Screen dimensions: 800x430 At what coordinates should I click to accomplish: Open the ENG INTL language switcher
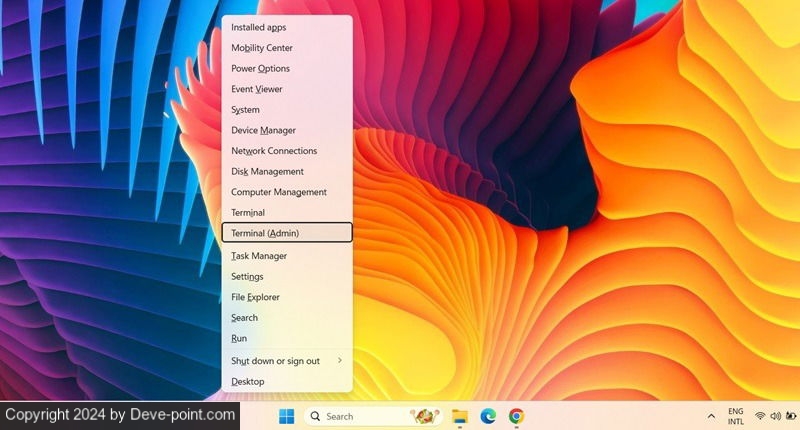[x=735, y=415]
